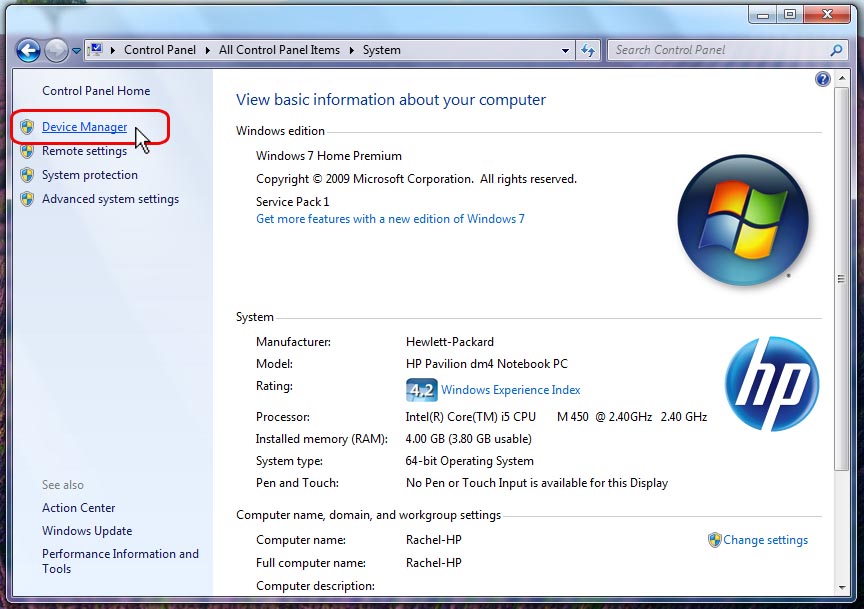The height and width of the screenshot is (609, 864).
Task: Open System protection link
Action: (x=90, y=175)
